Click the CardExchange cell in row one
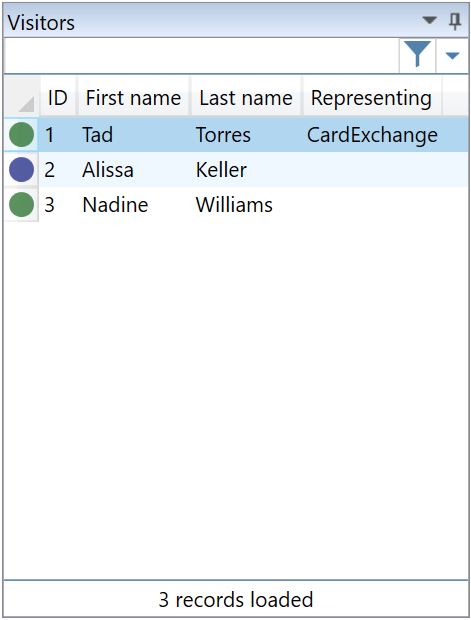This screenshot has width=471, height=620. pyautogui.click(x=372, y=135)
